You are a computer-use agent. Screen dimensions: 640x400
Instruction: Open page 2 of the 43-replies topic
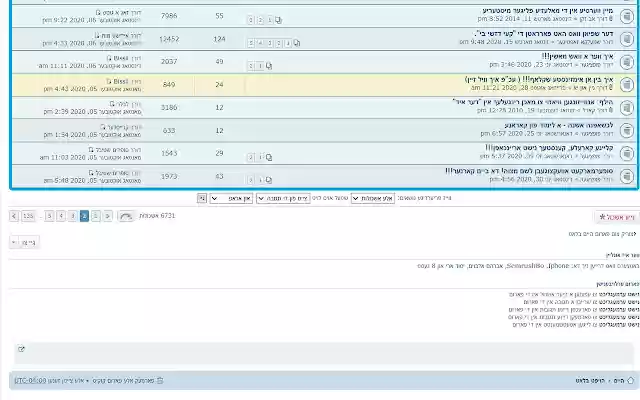tap(251, 180)
